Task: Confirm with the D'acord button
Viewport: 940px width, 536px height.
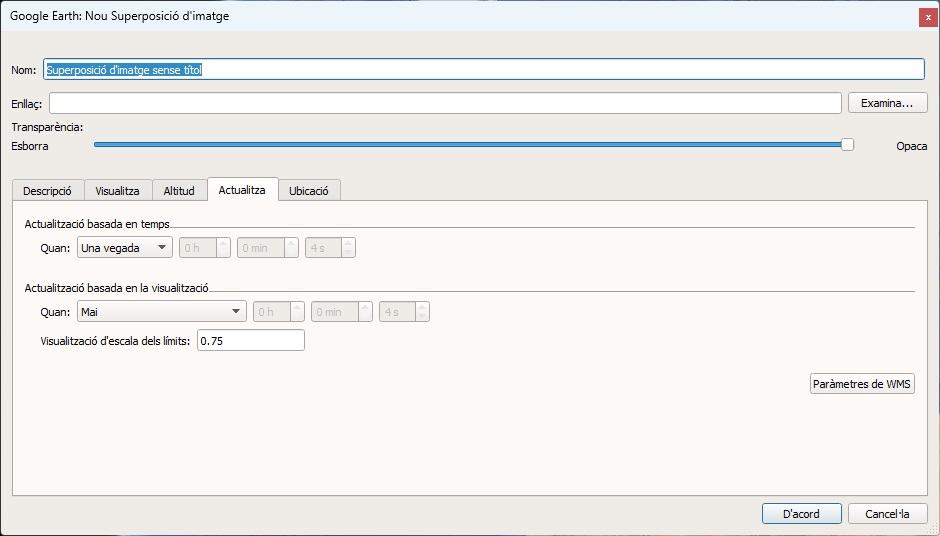Action: pyautogui.click(x=801, y=514)
